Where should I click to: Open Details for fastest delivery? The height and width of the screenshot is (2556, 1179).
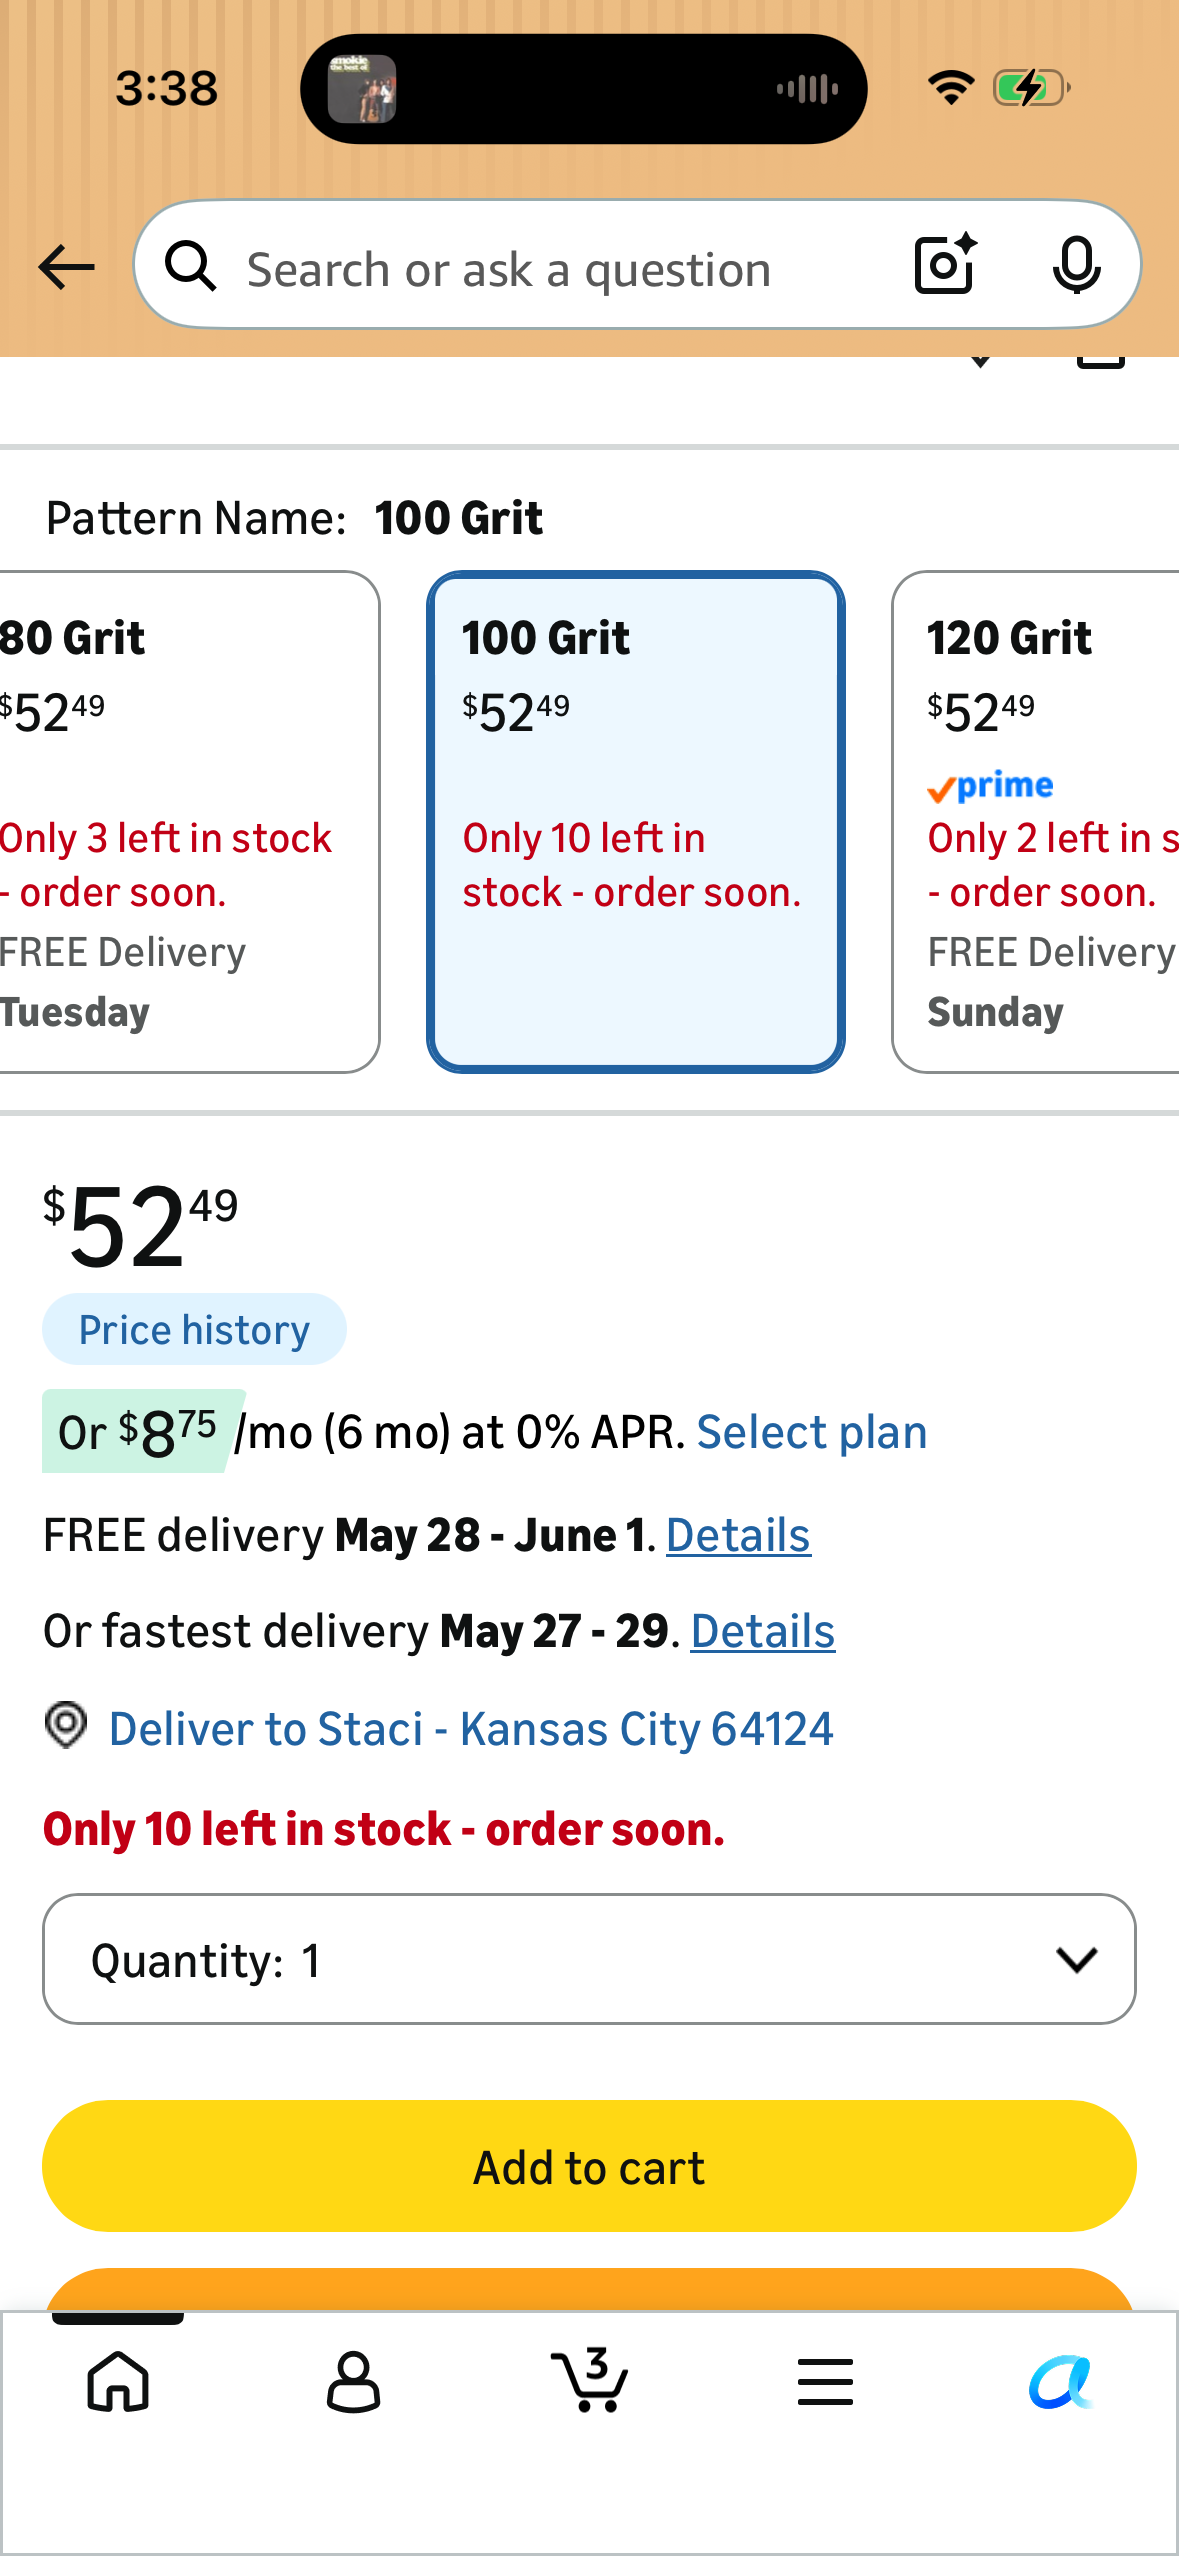pos(763,1631)
